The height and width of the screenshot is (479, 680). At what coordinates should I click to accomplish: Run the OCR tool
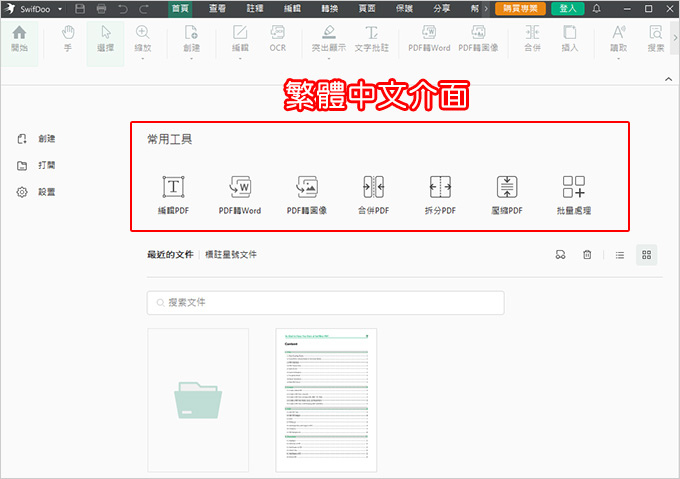click(278, 39)
